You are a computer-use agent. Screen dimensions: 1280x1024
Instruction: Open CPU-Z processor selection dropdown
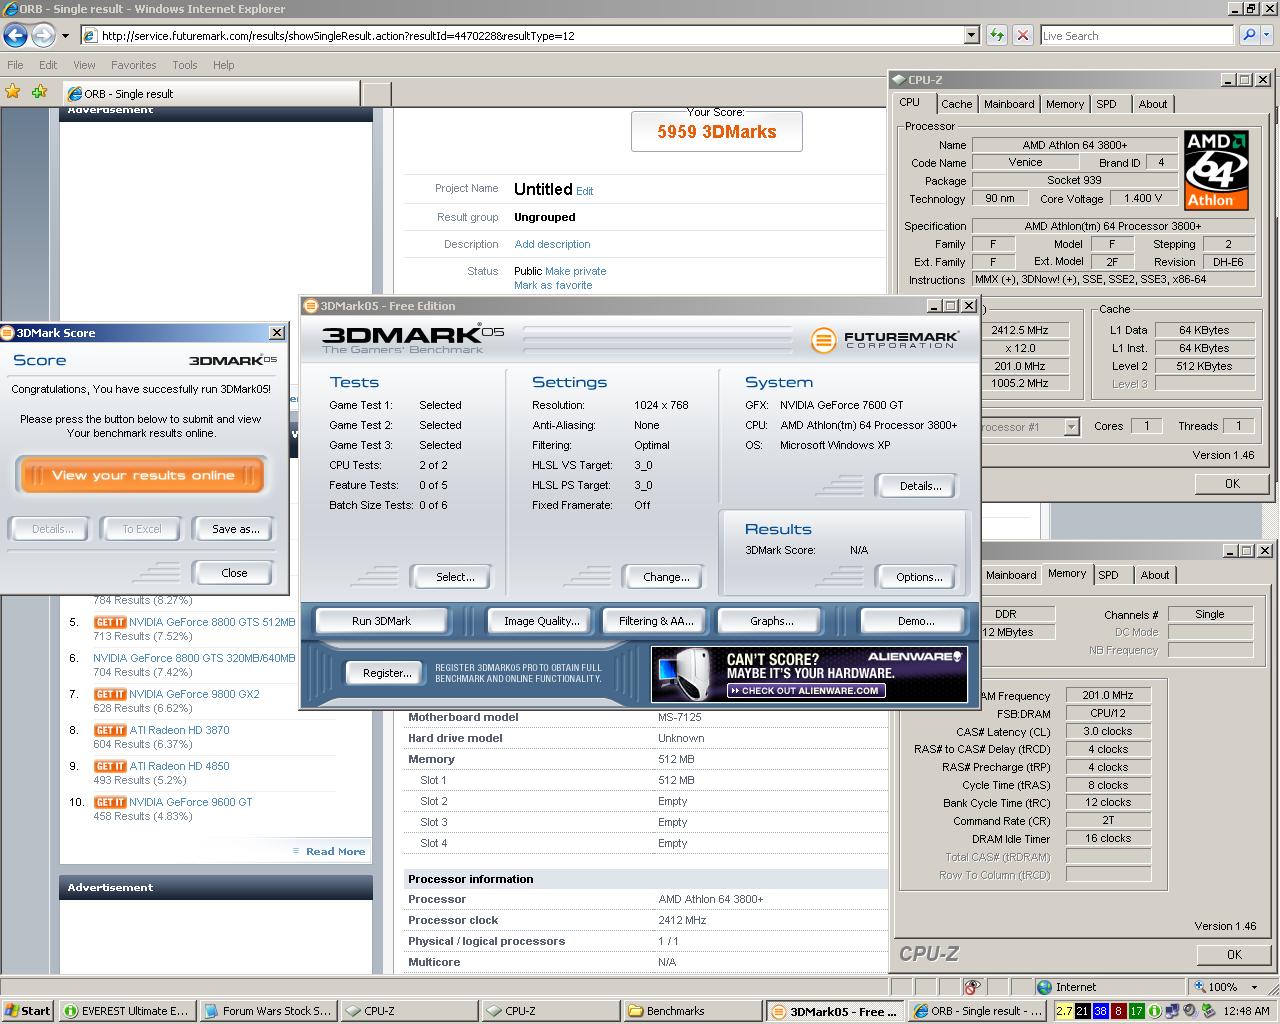pyautogui.click(x=1071, y=427)
